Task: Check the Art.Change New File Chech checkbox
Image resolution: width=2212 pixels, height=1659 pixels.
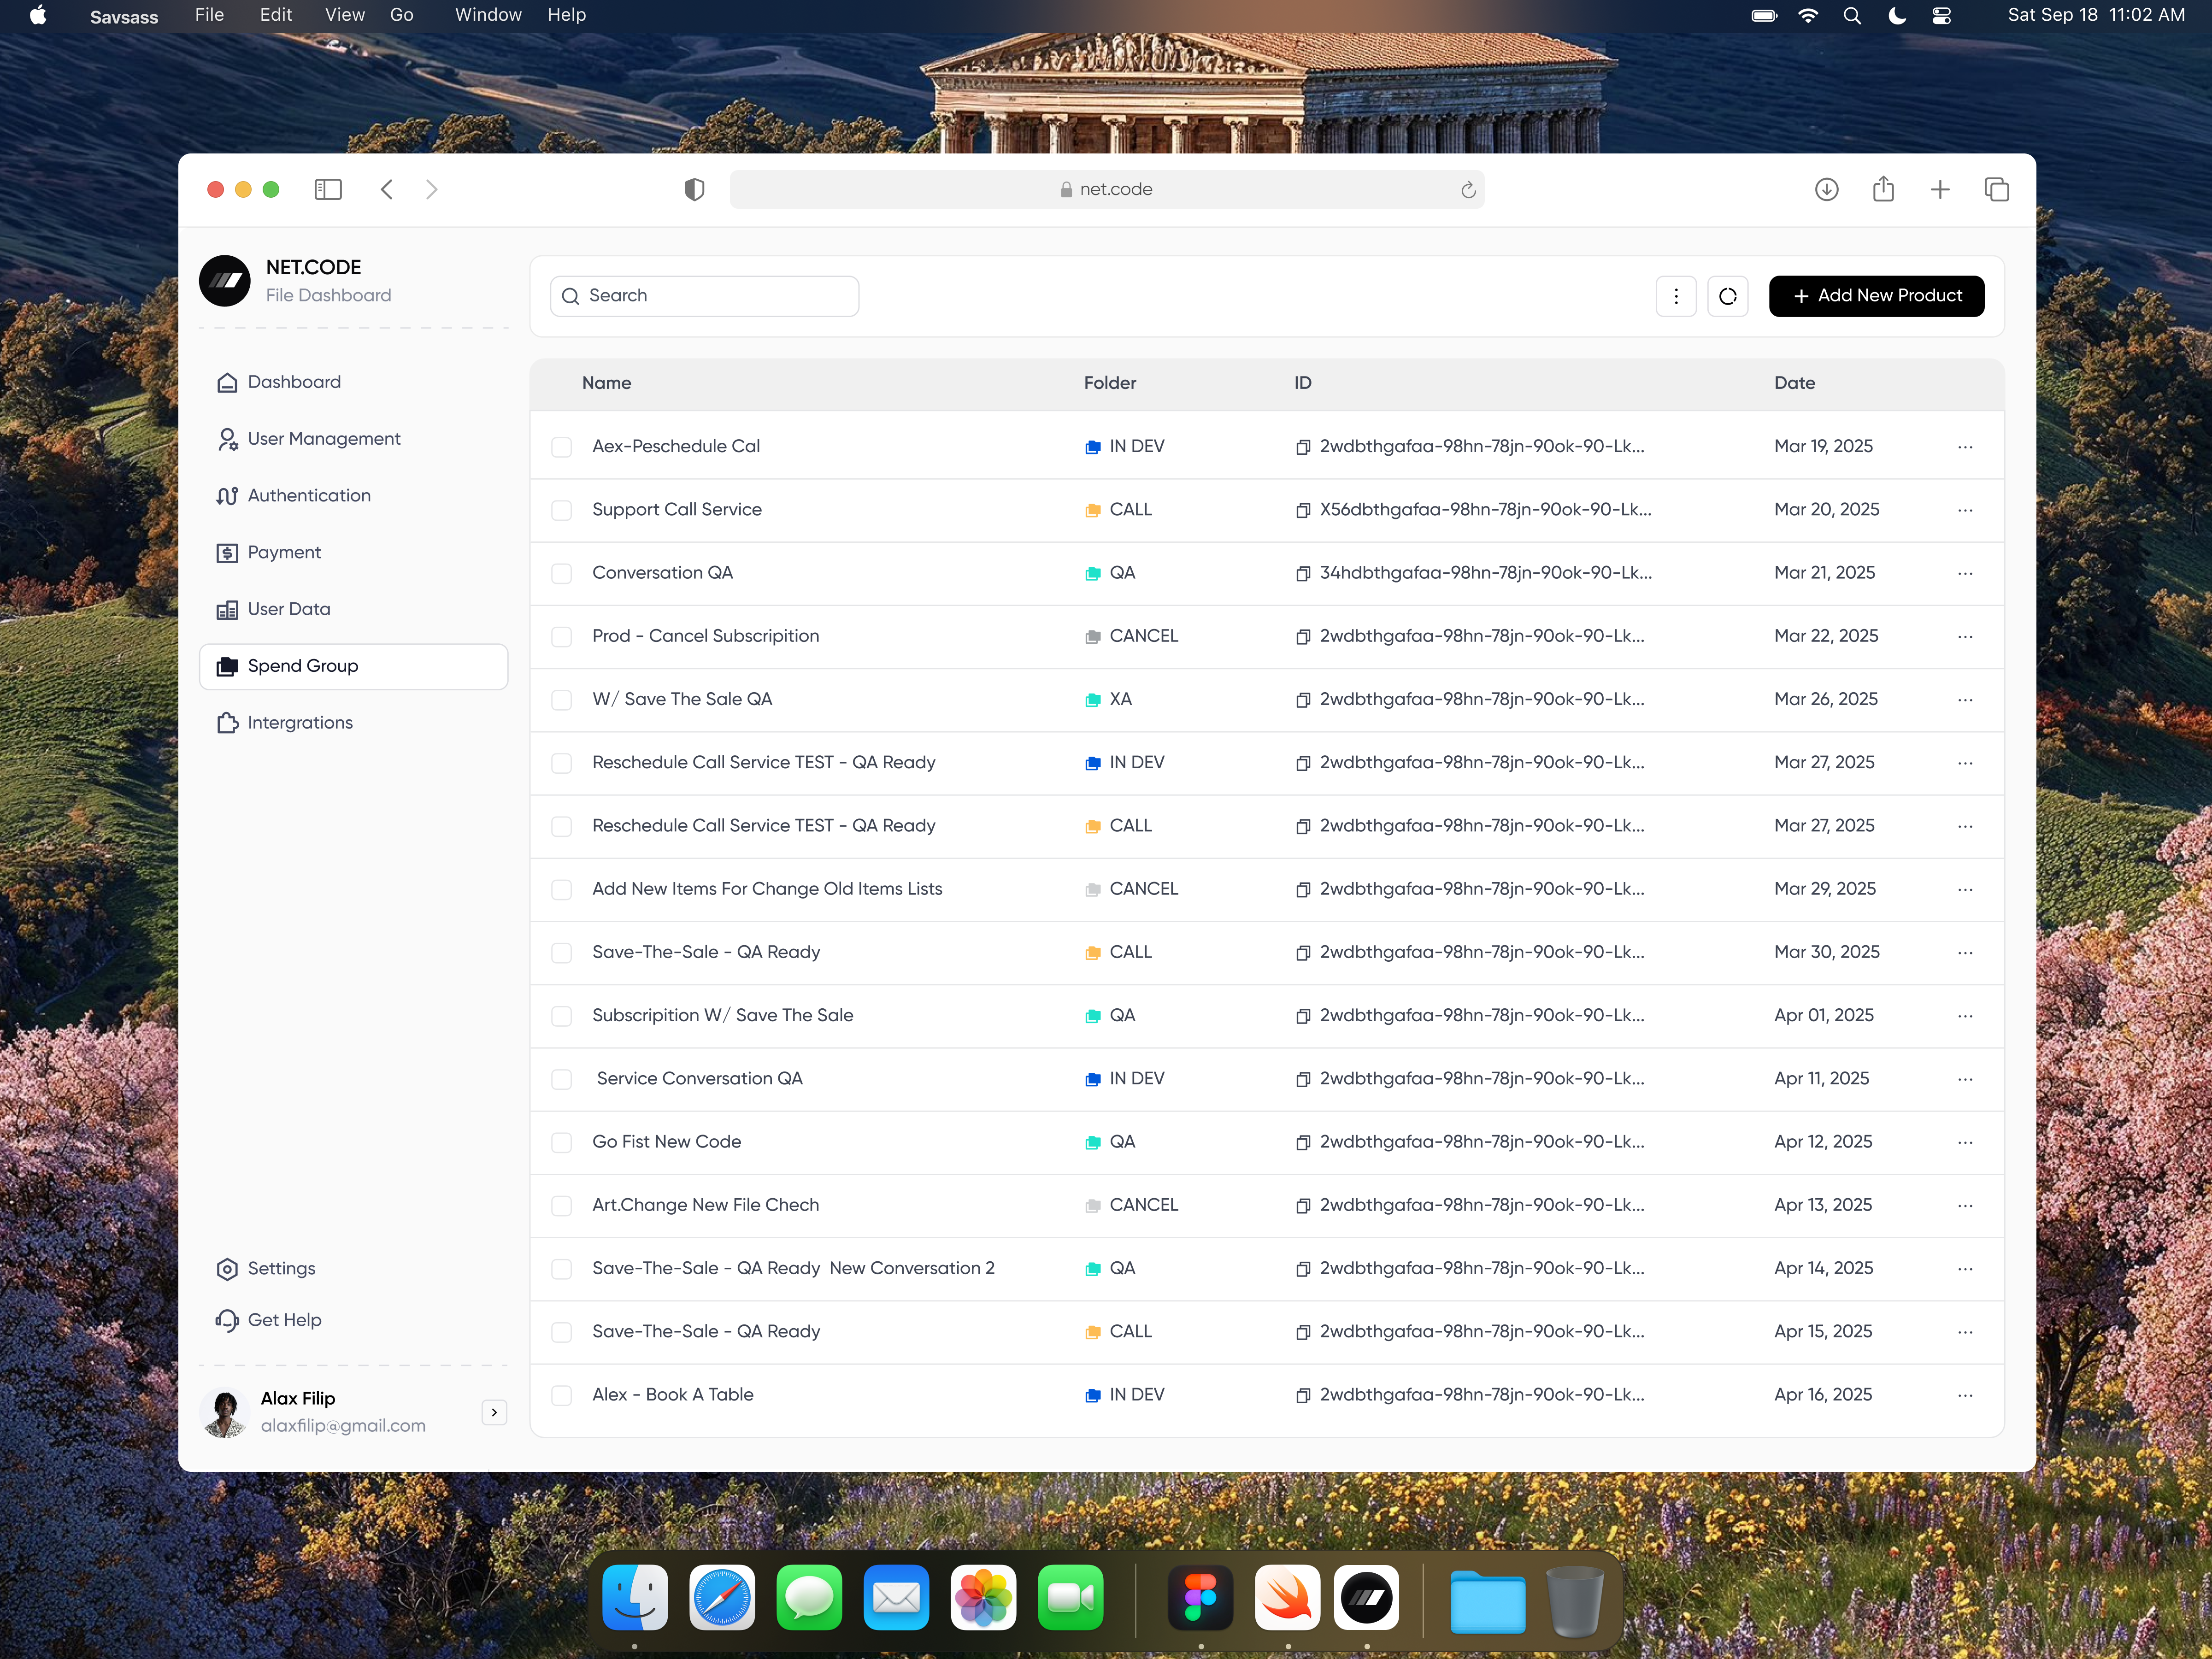Action: pyautogui.click(x=562, y=1206)
